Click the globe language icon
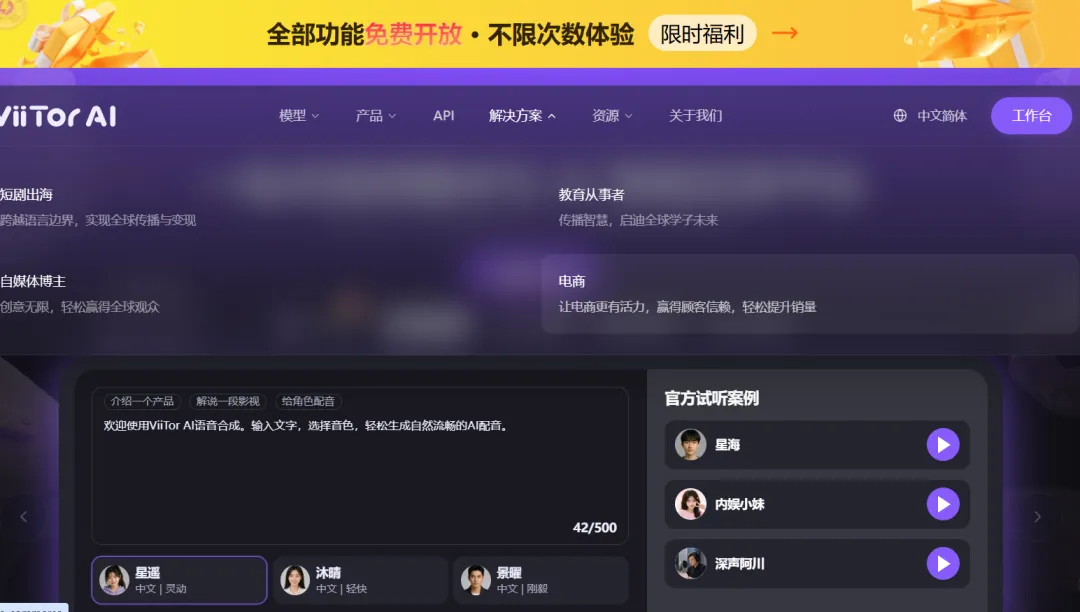The width and height of the screenshot is (1080, 612). 900,116
